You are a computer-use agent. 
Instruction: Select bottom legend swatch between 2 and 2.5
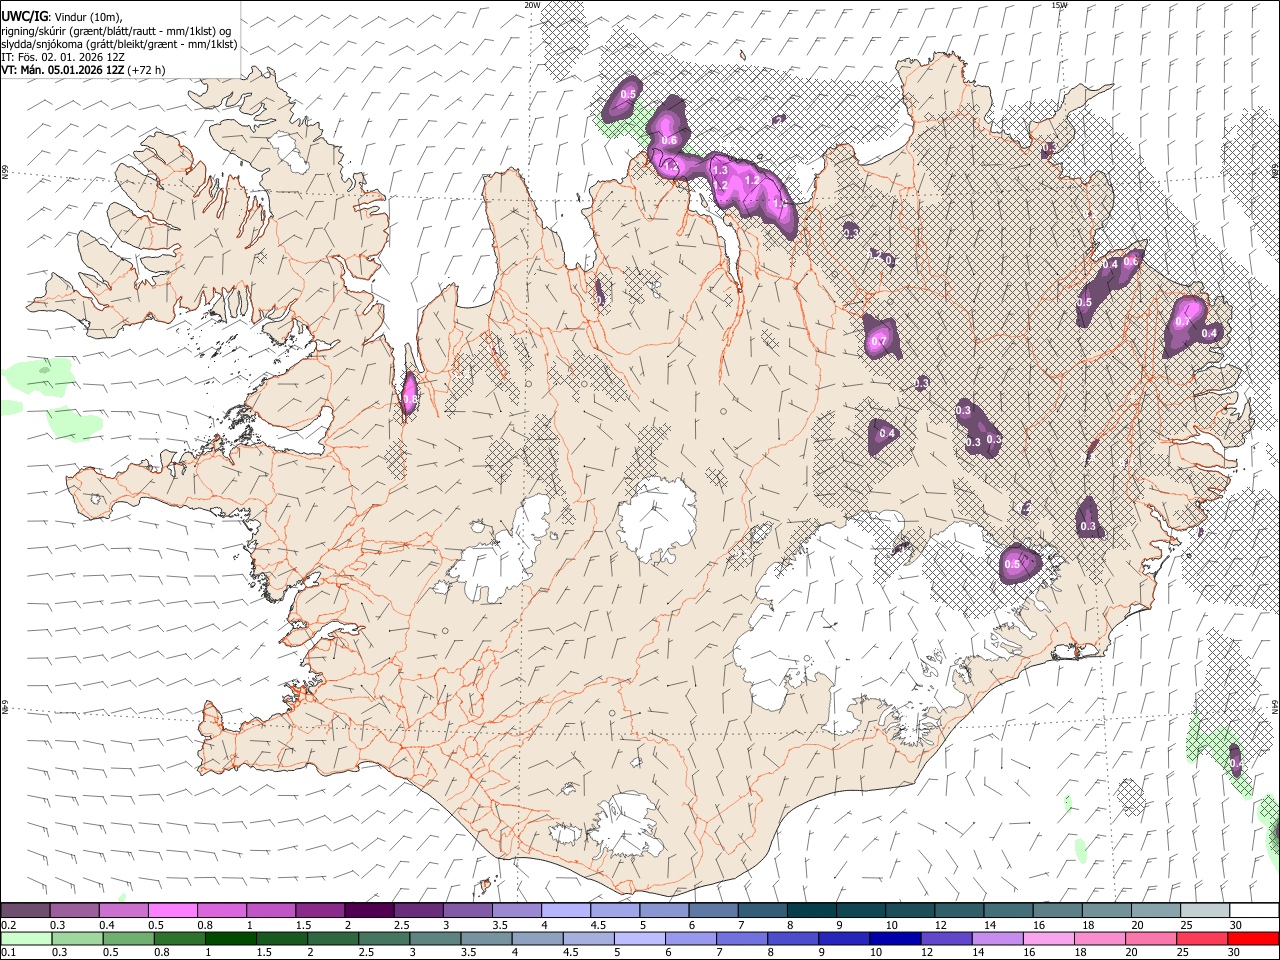click(333, 938)
